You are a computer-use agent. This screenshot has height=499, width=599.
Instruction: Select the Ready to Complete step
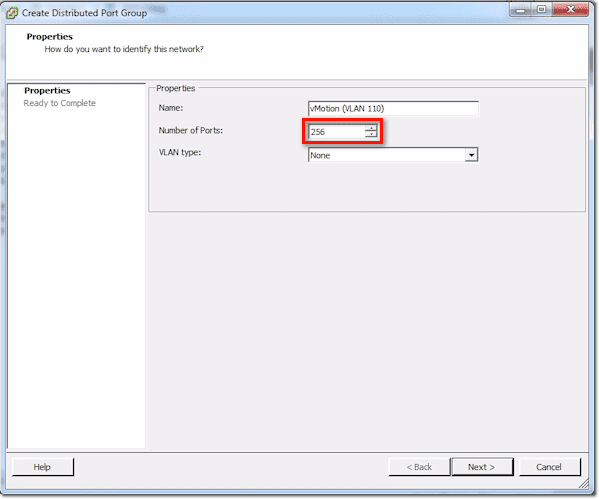pos(60,103)
